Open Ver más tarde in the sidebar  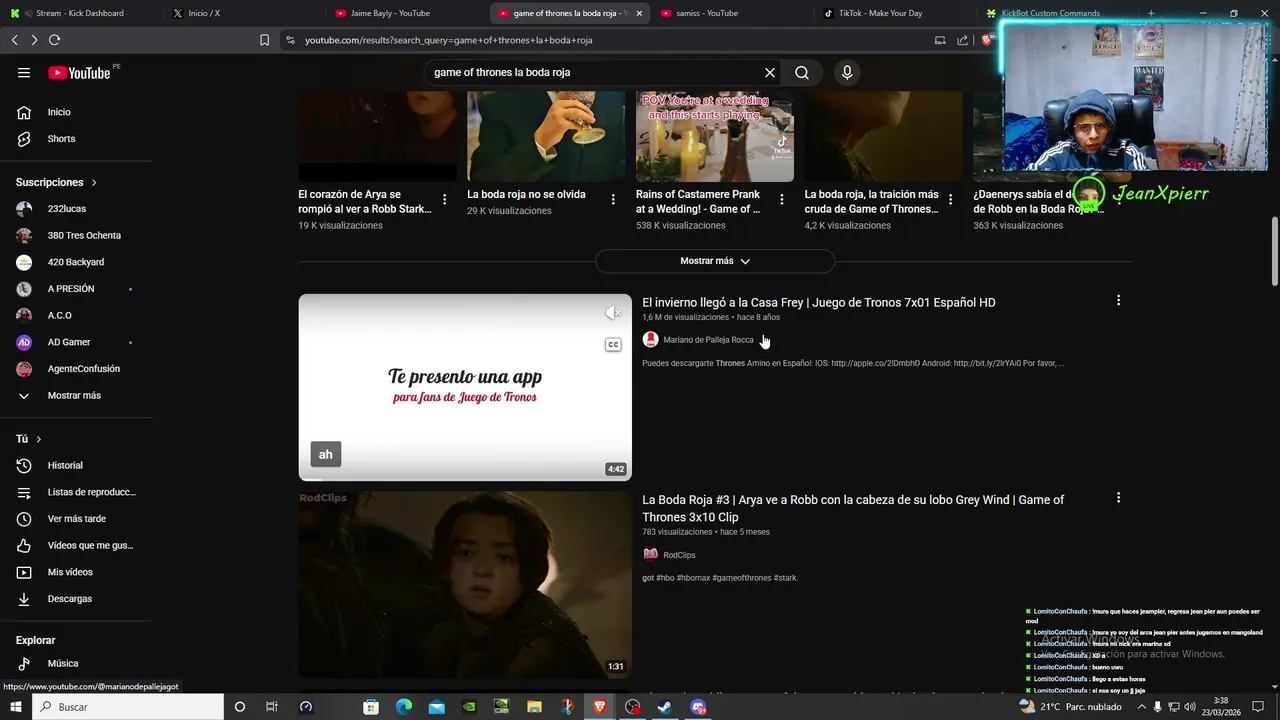tap(78, 519)
